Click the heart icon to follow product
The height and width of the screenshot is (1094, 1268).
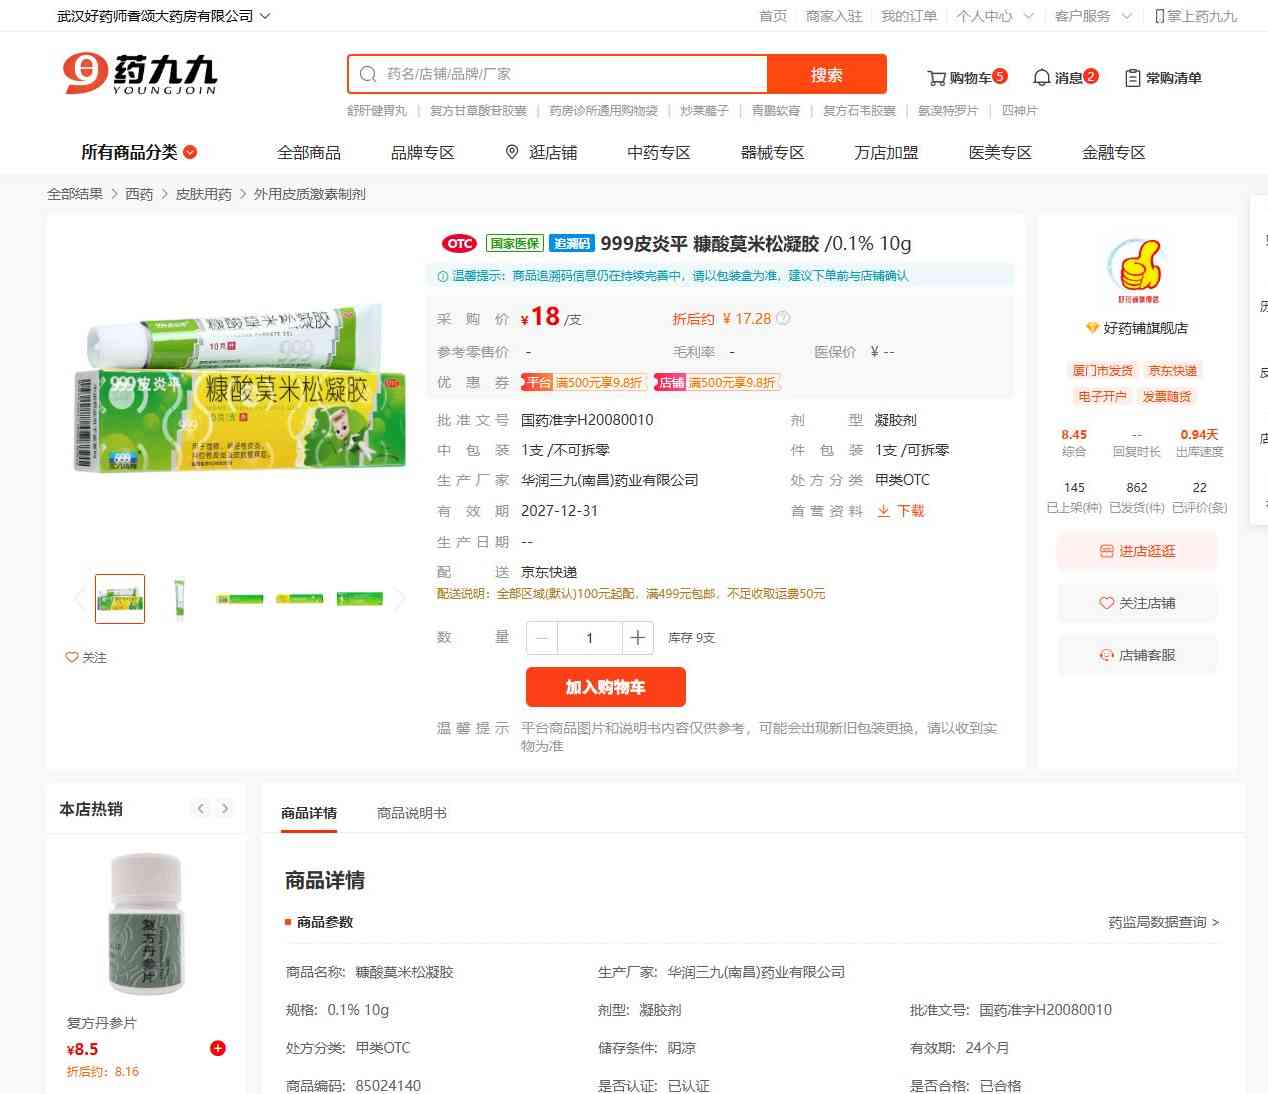(x=72, y=657)
